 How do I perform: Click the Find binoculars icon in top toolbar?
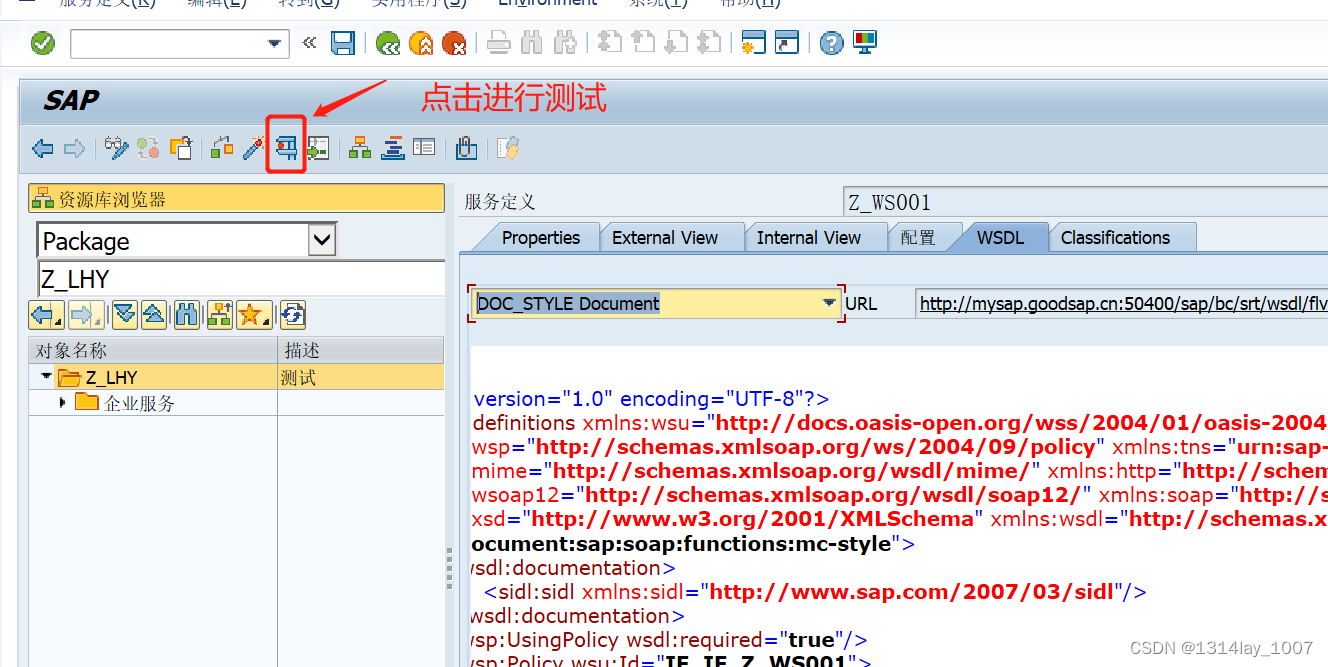coord(532,43)
